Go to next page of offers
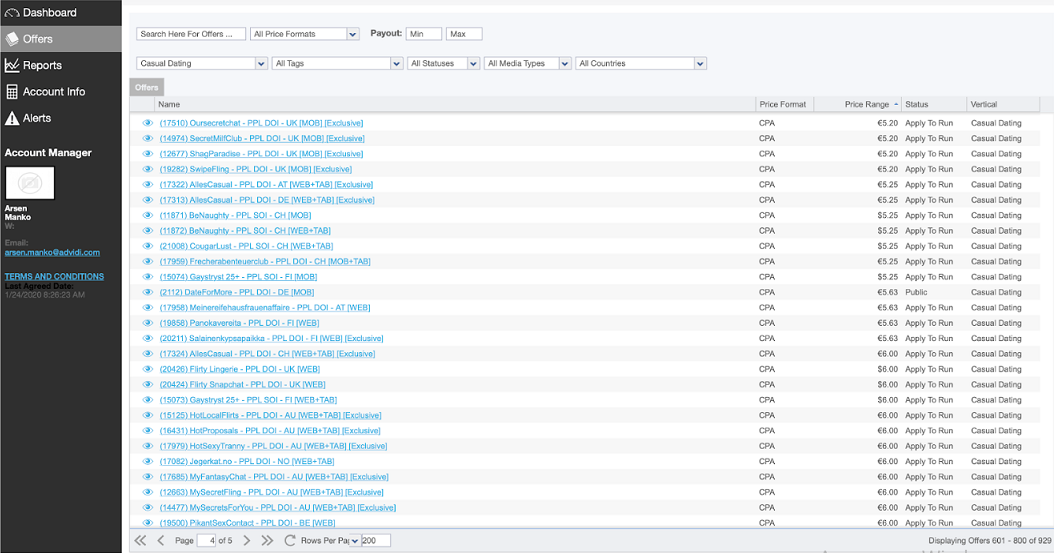This screenshot has width=1054, height=553. [x=247, y=540]
